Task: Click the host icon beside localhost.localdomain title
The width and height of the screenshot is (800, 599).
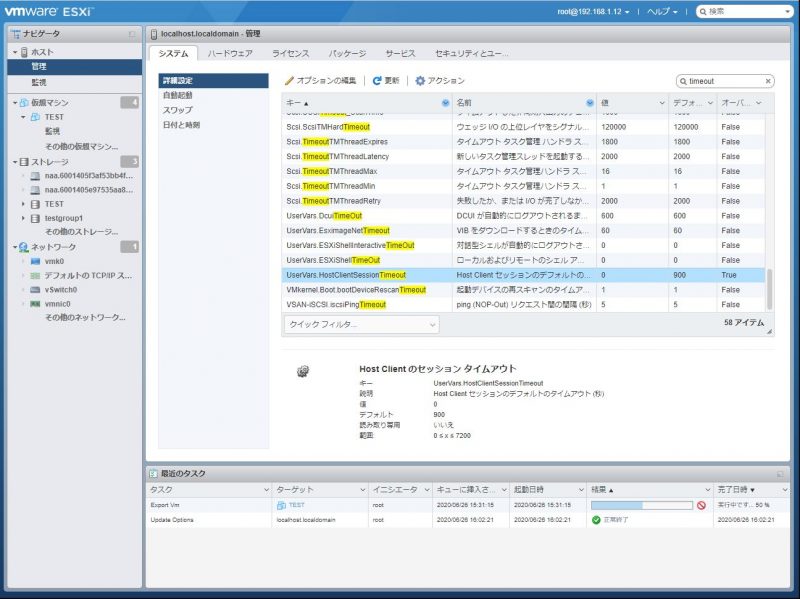Action: (x=154, y=34)
